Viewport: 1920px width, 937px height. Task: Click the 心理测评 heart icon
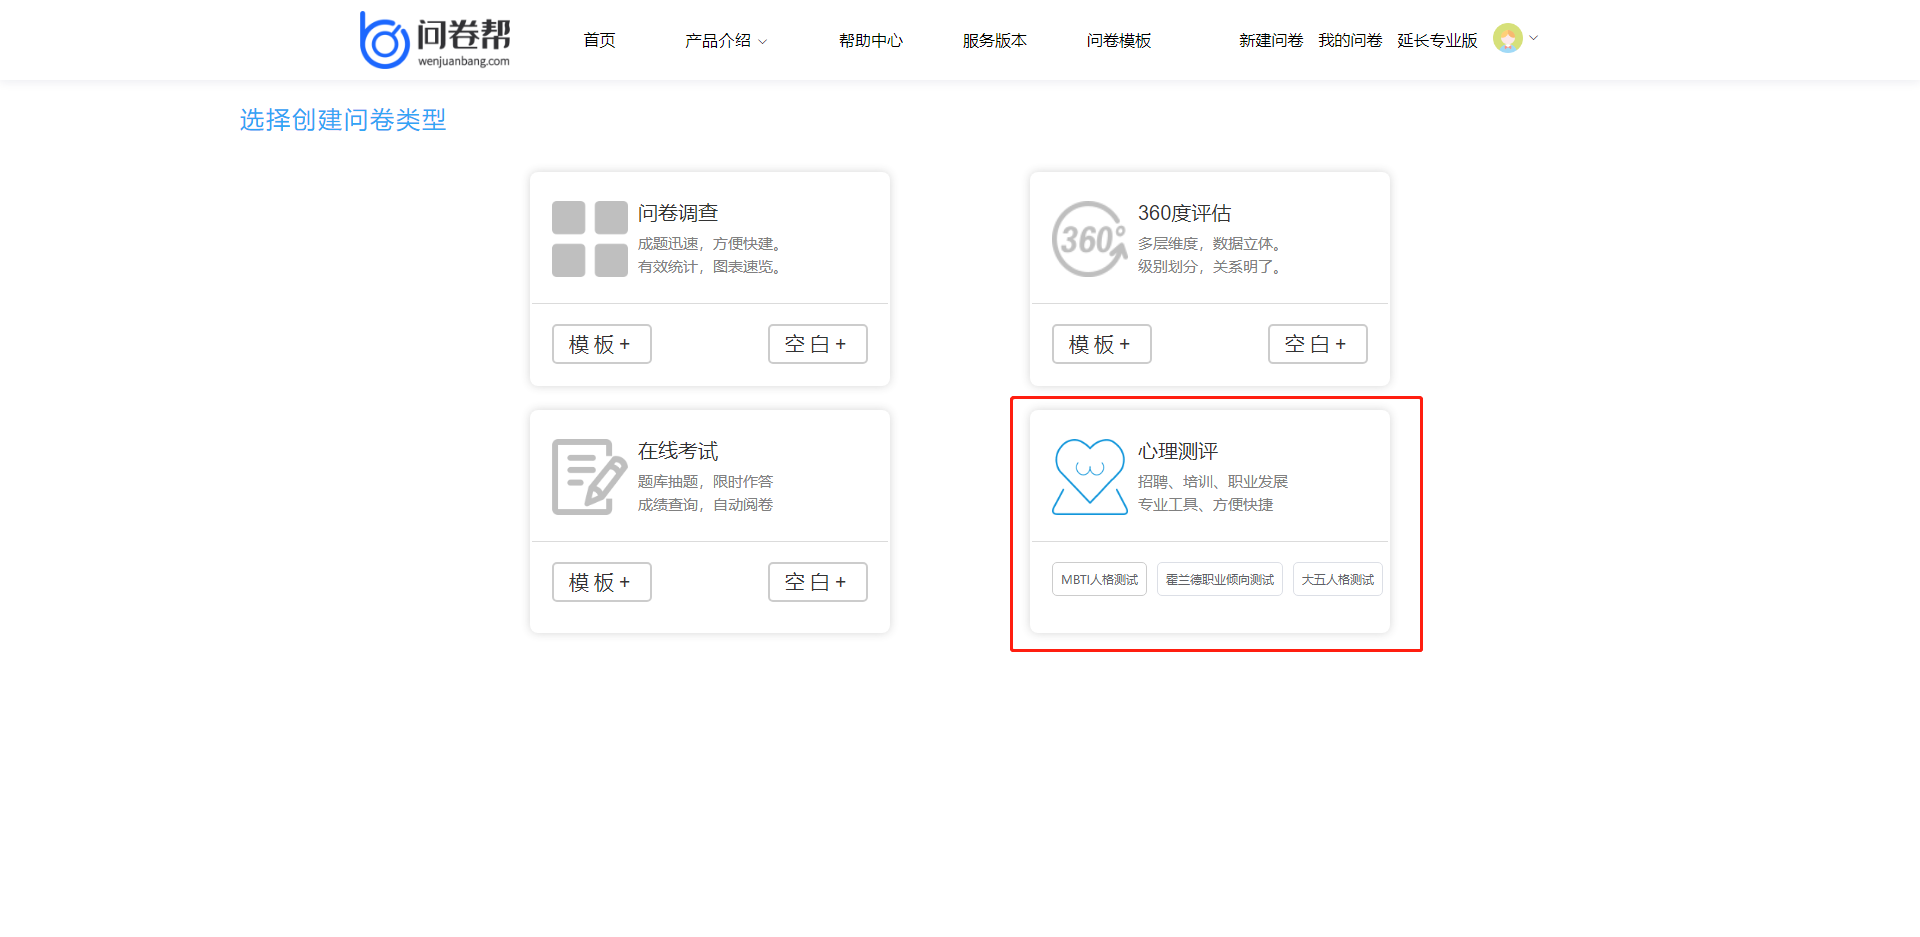[1090, 477]
